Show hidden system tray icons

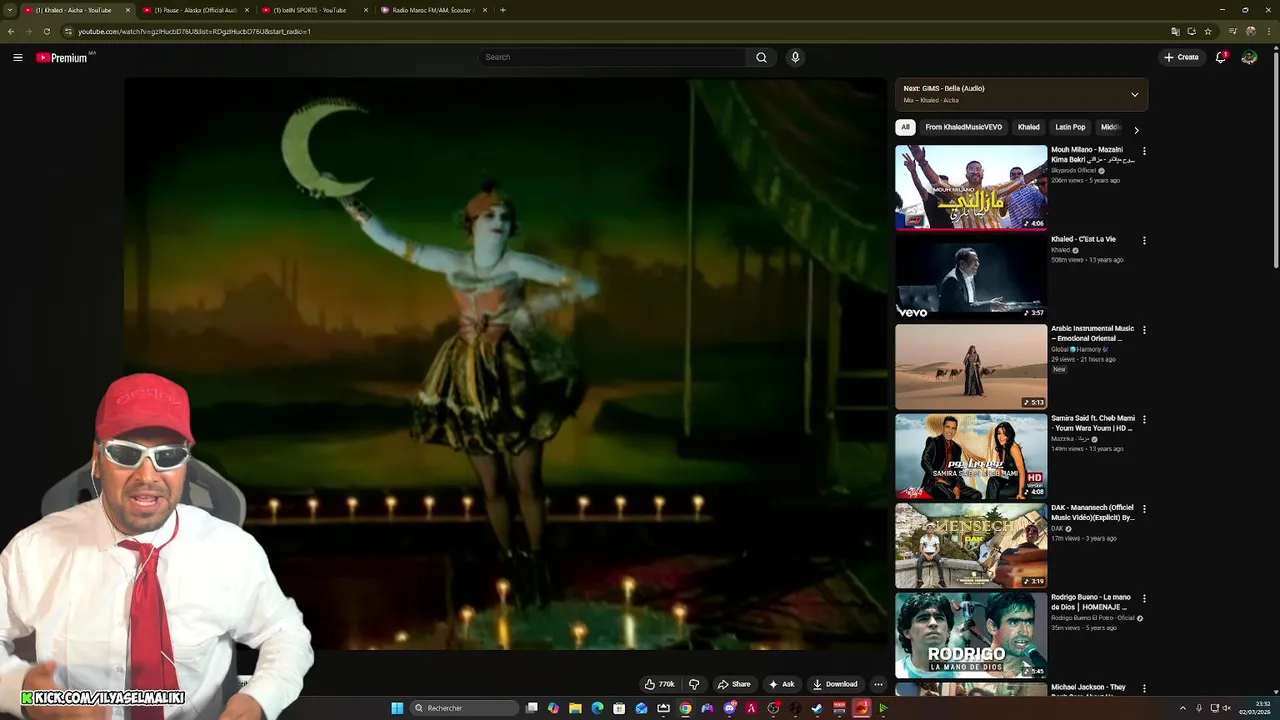click(1183, 708)
